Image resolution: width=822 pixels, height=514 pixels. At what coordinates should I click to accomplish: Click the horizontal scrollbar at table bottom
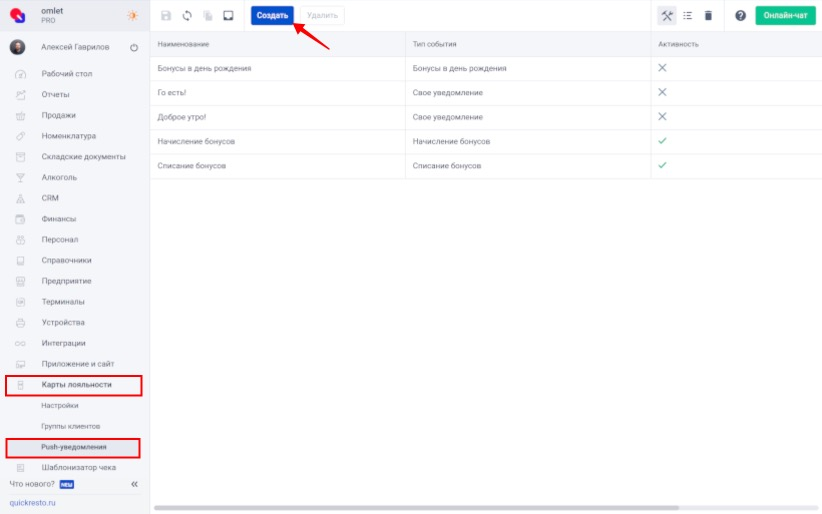pyautogui.click(x=480, y=508)
